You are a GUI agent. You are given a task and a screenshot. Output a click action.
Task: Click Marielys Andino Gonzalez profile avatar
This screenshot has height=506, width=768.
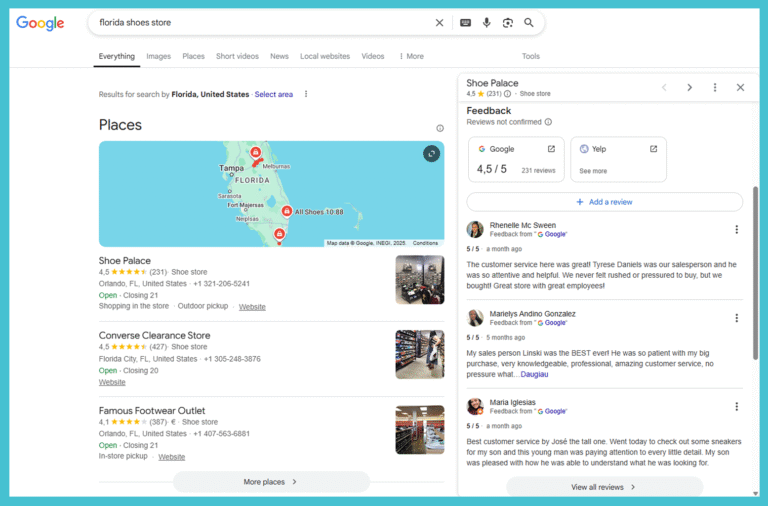point(475,318)
